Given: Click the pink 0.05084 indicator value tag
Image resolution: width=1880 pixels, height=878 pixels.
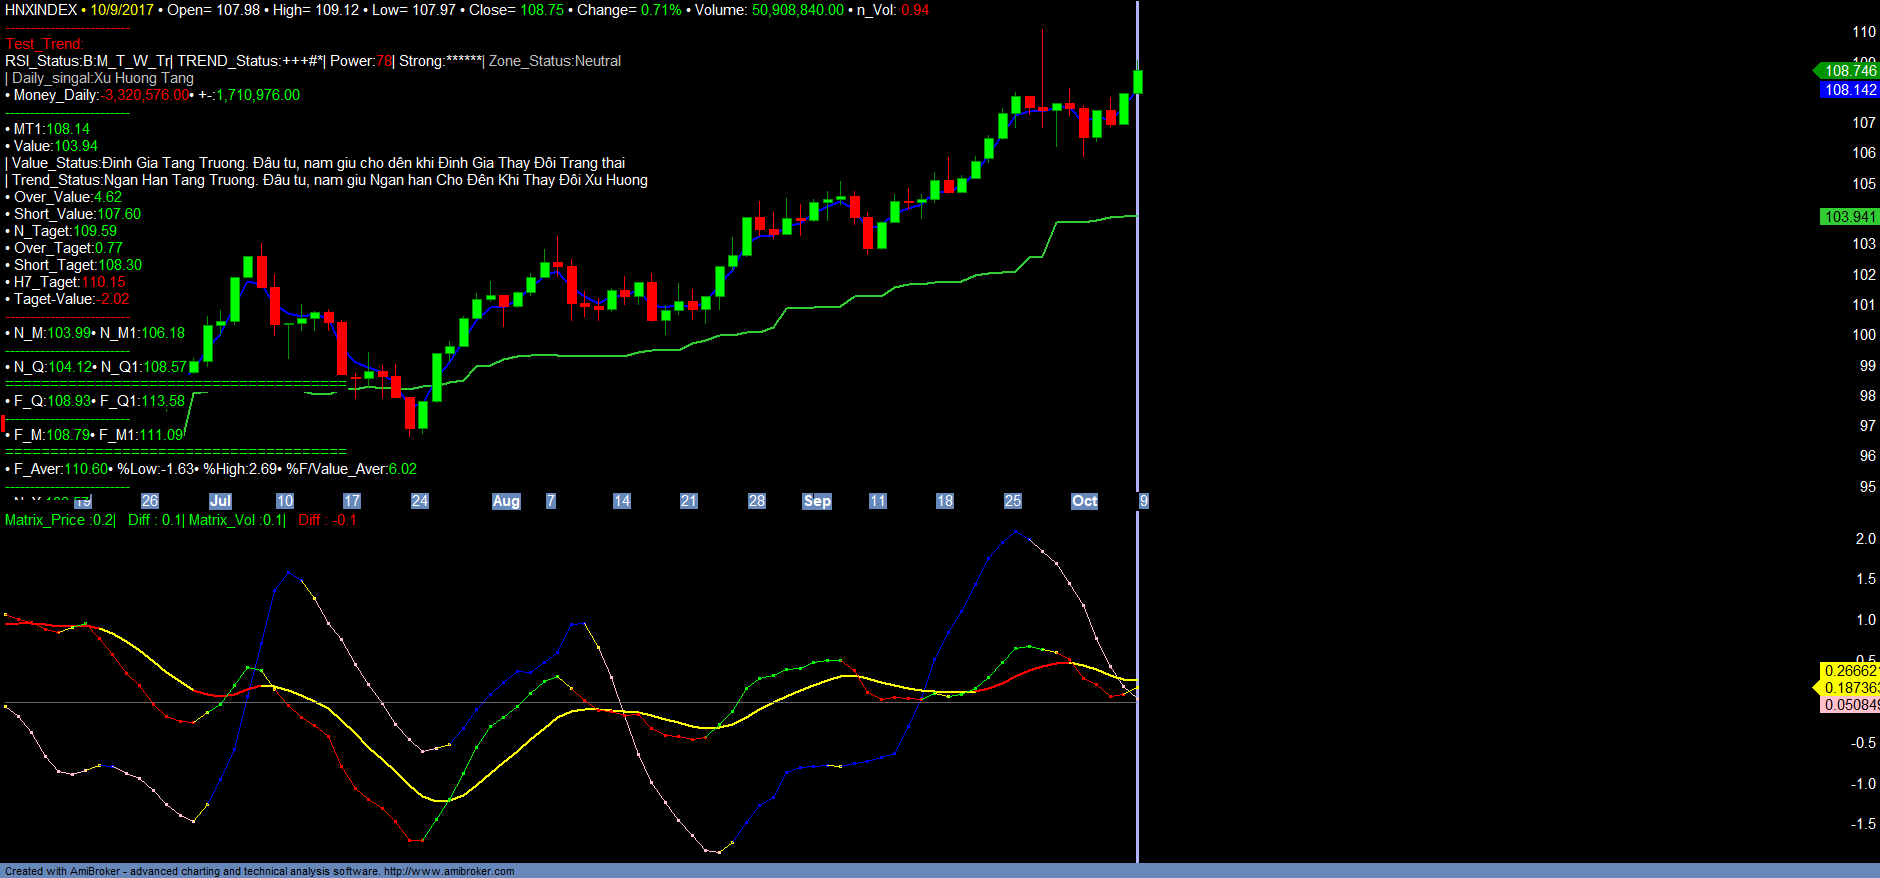Looking at the screenshot, I should coord(1850,705).
